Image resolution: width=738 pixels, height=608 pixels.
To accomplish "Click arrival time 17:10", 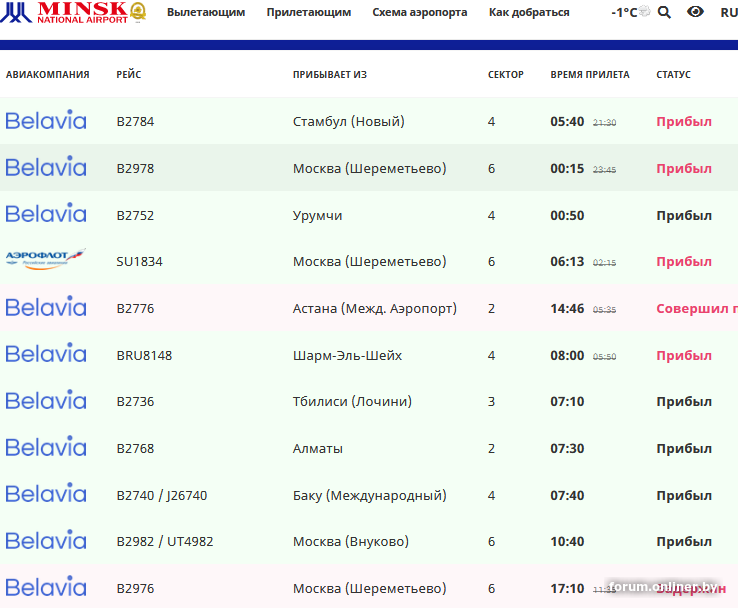I will click(567, 589).
